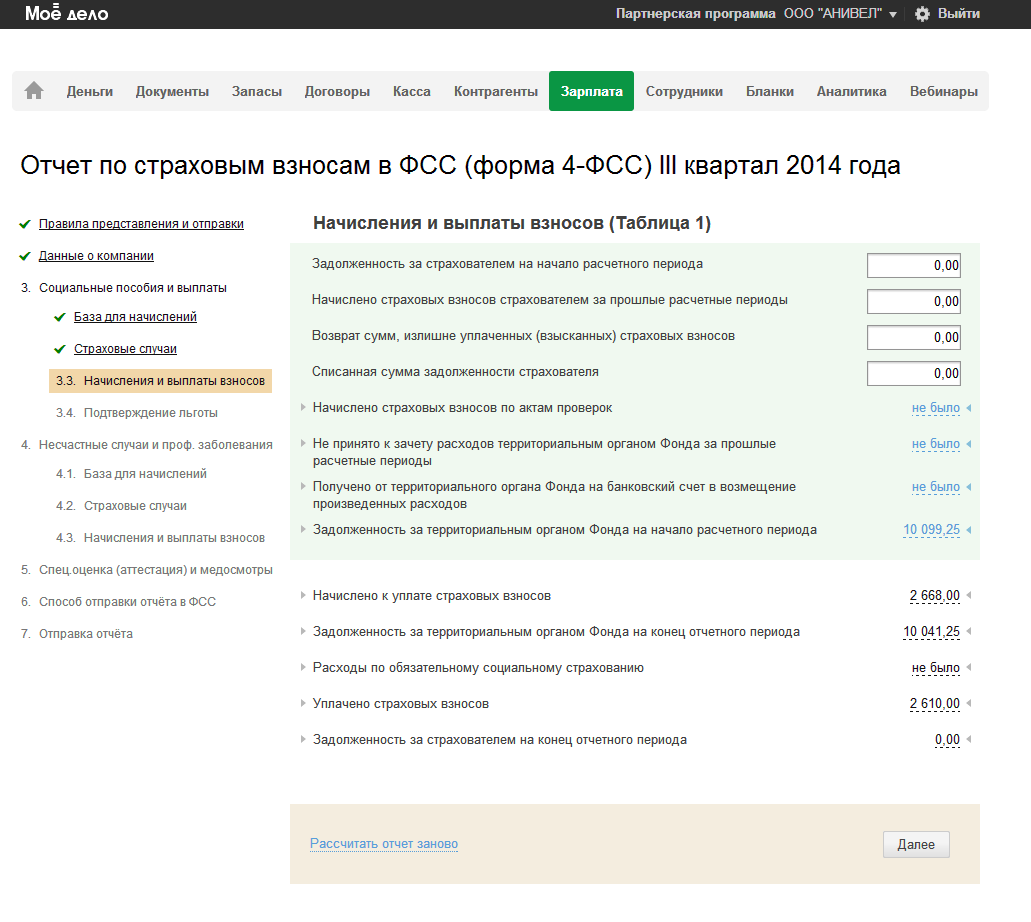This screenshot has height=922, width=1031.
Task: Open the Сотрудники tab
Action: [x=684, y=91]
